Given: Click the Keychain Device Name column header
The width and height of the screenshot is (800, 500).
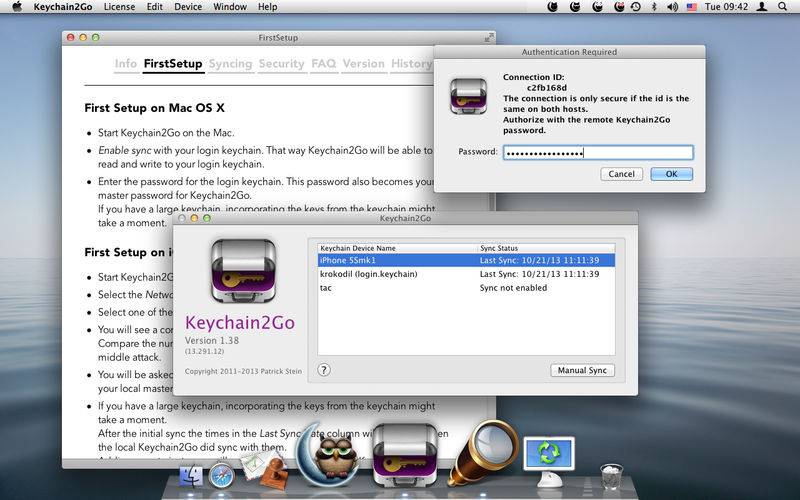Looking at the screenshot, I should tap(397, 248).
